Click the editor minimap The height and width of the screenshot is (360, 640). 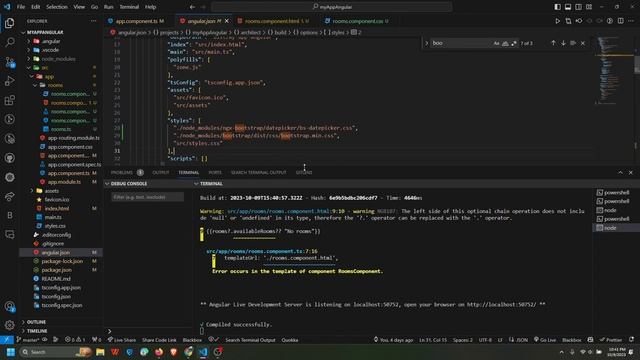click(613, 69)
